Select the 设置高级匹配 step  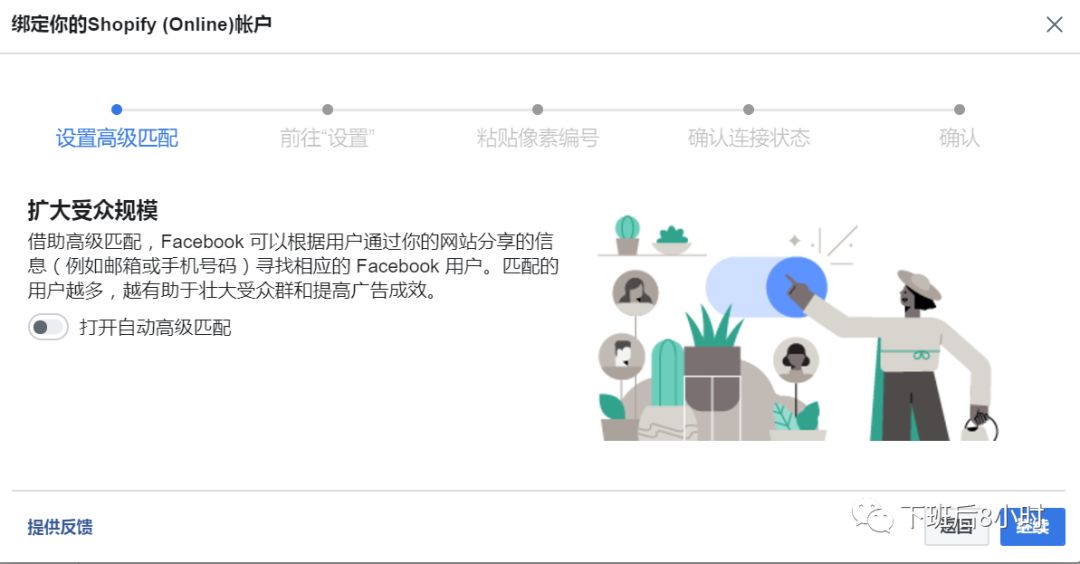pyautogui.click(x=116, y=138)
